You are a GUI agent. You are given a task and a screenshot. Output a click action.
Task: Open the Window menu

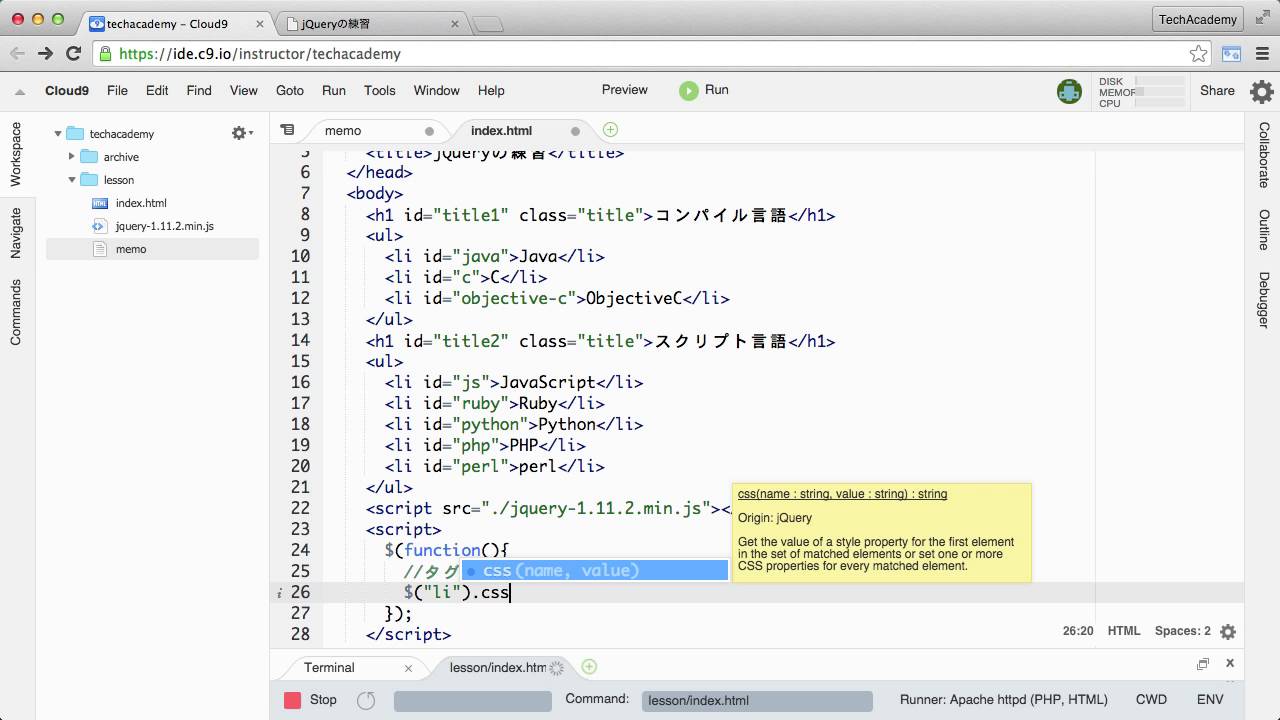click(x=437, y=90)
